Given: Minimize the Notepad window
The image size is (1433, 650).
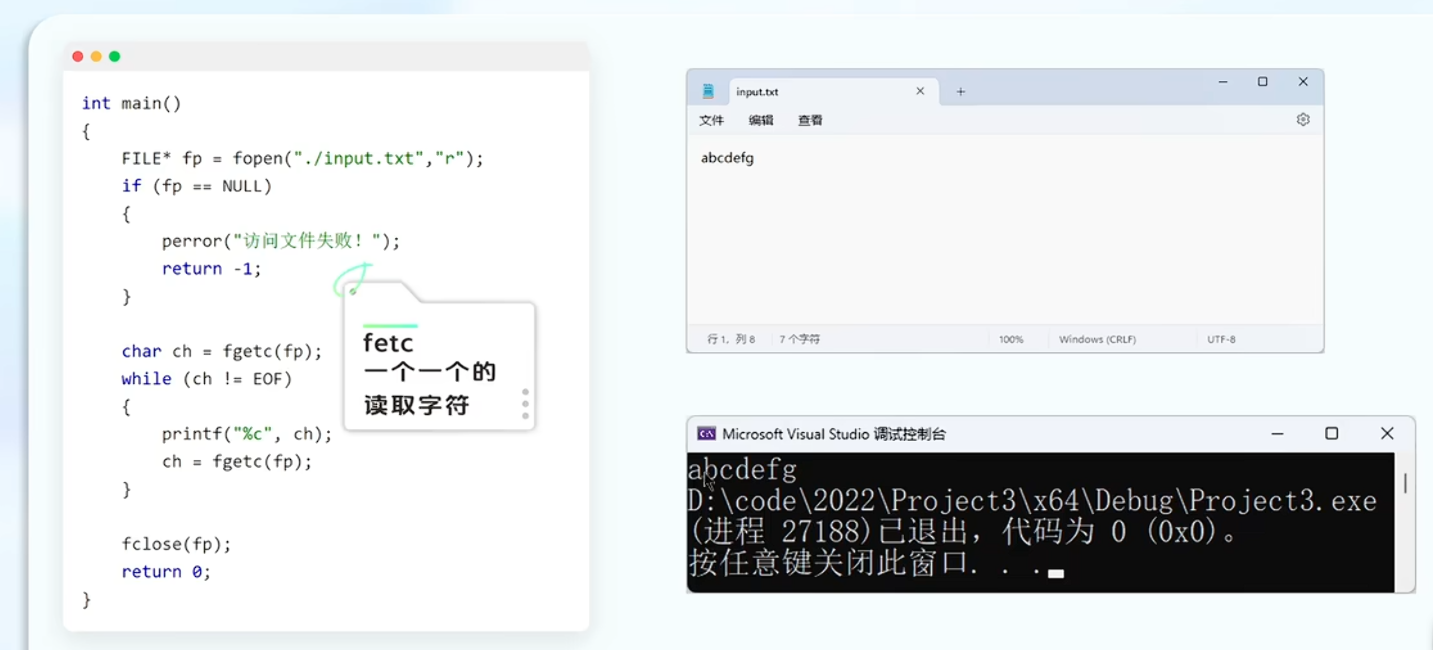Looking at the screenshot, I should (x=1222, y=82).
